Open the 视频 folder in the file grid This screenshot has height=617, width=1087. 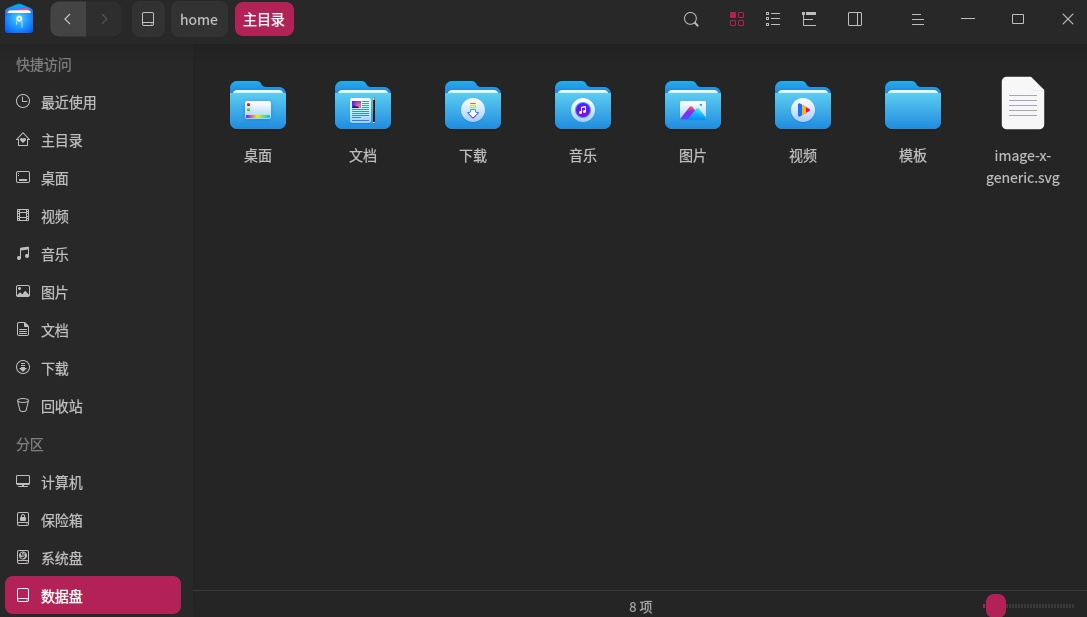[x=803, y=105]
